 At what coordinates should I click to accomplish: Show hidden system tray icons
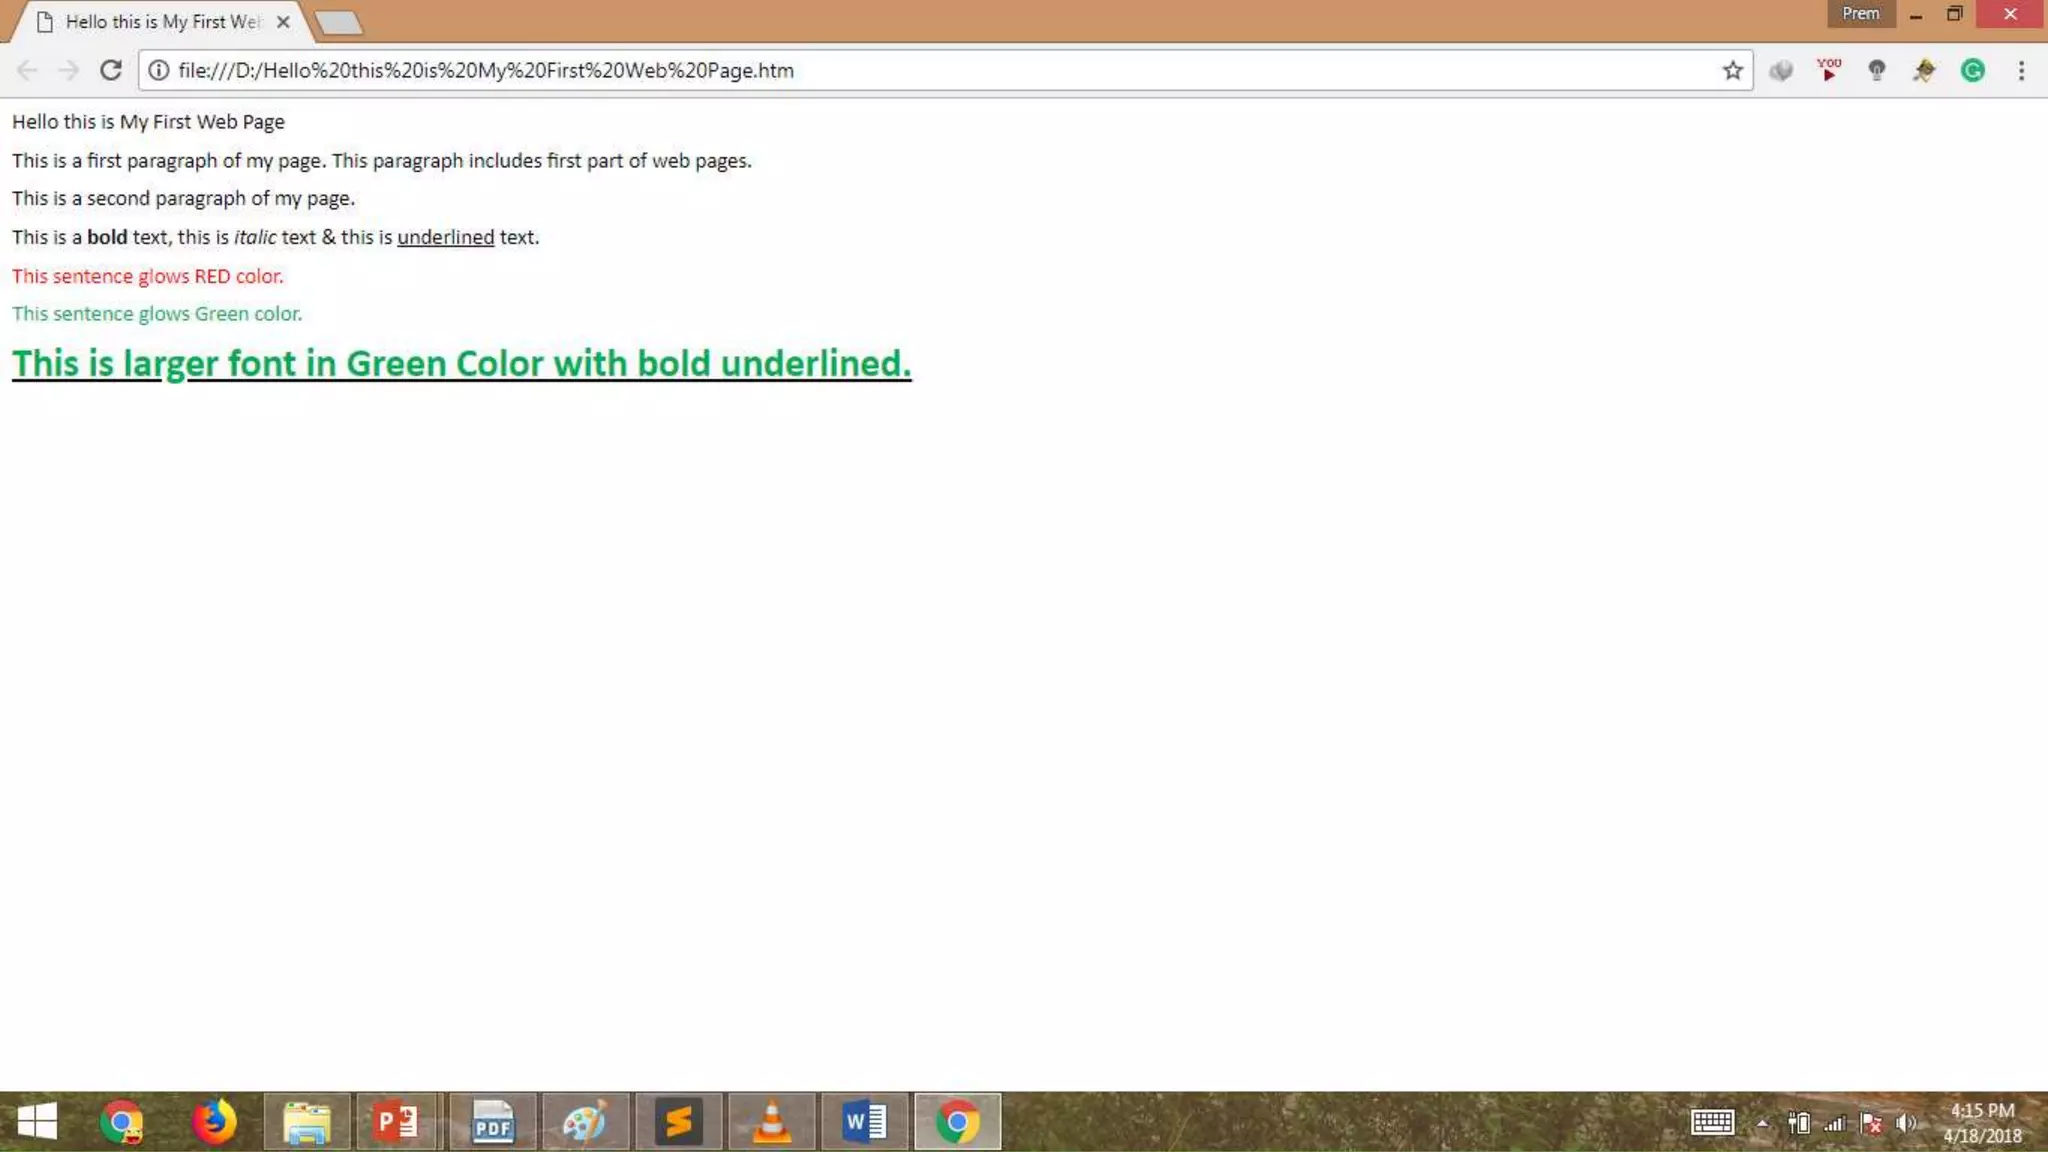coord(1762,1123)
